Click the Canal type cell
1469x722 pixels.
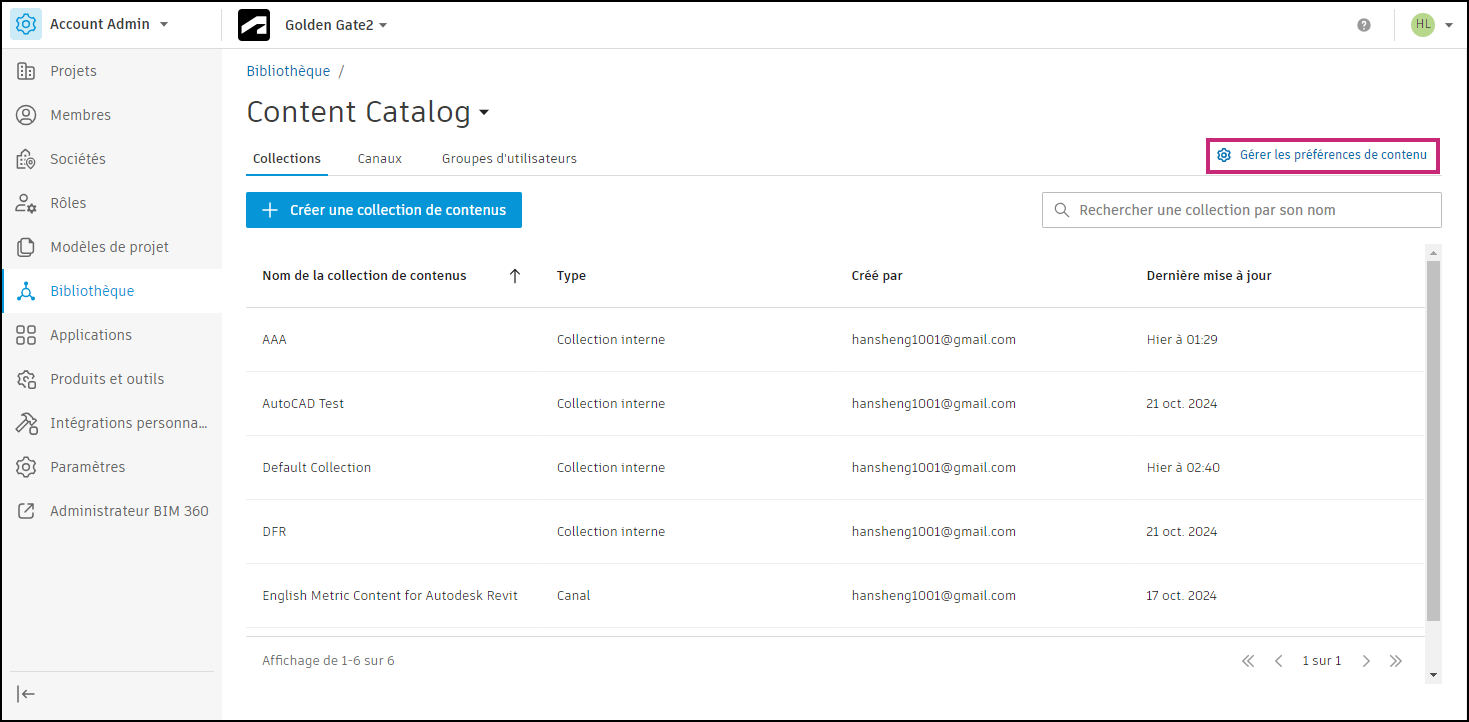574,596
